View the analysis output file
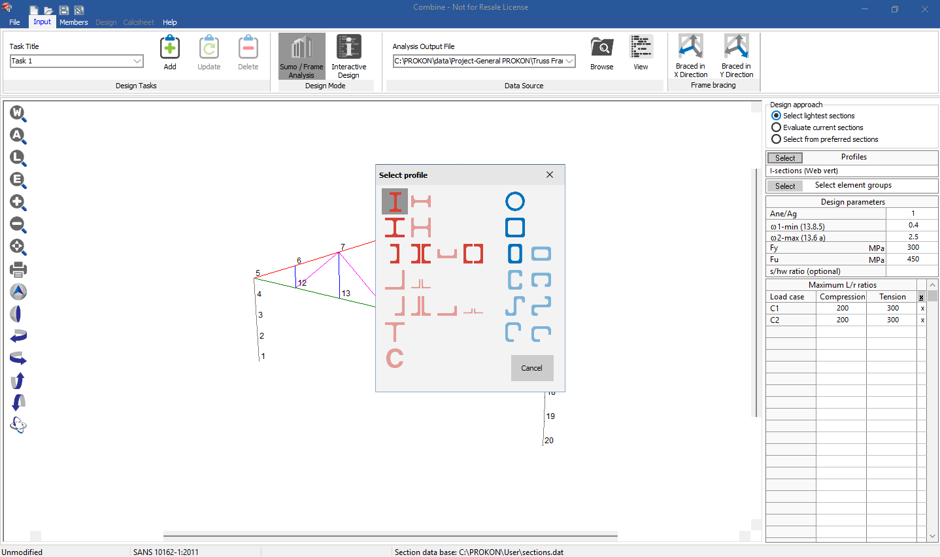Viewport: 940px width, 557px height. (640, 53)
